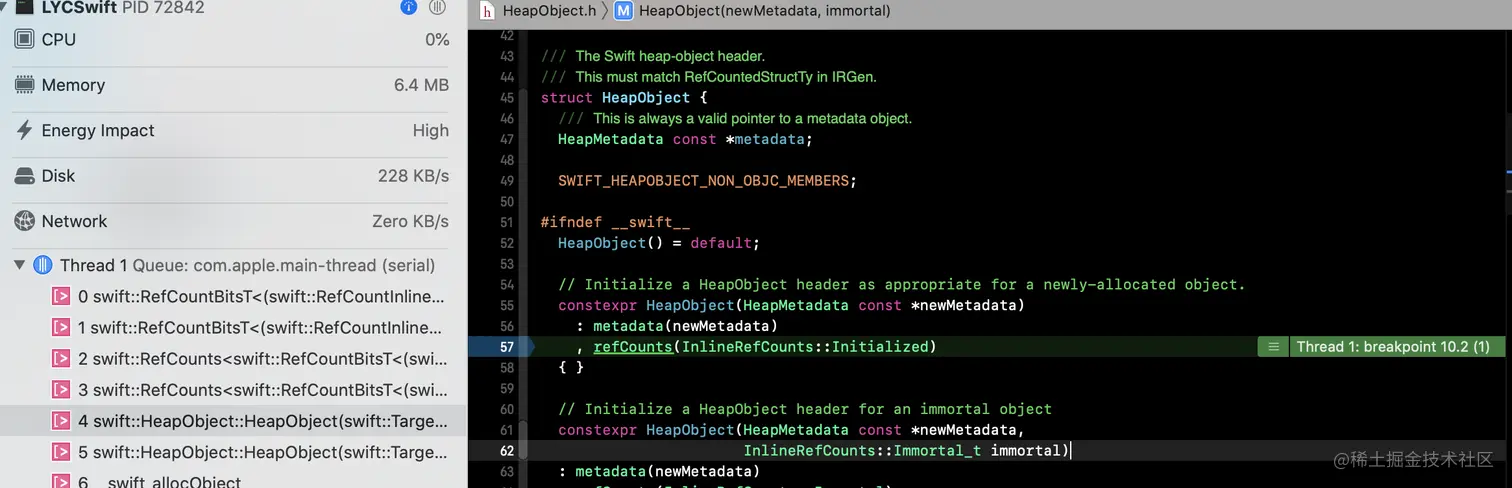Click the Energy Impact lightning icon

[24, 130]
